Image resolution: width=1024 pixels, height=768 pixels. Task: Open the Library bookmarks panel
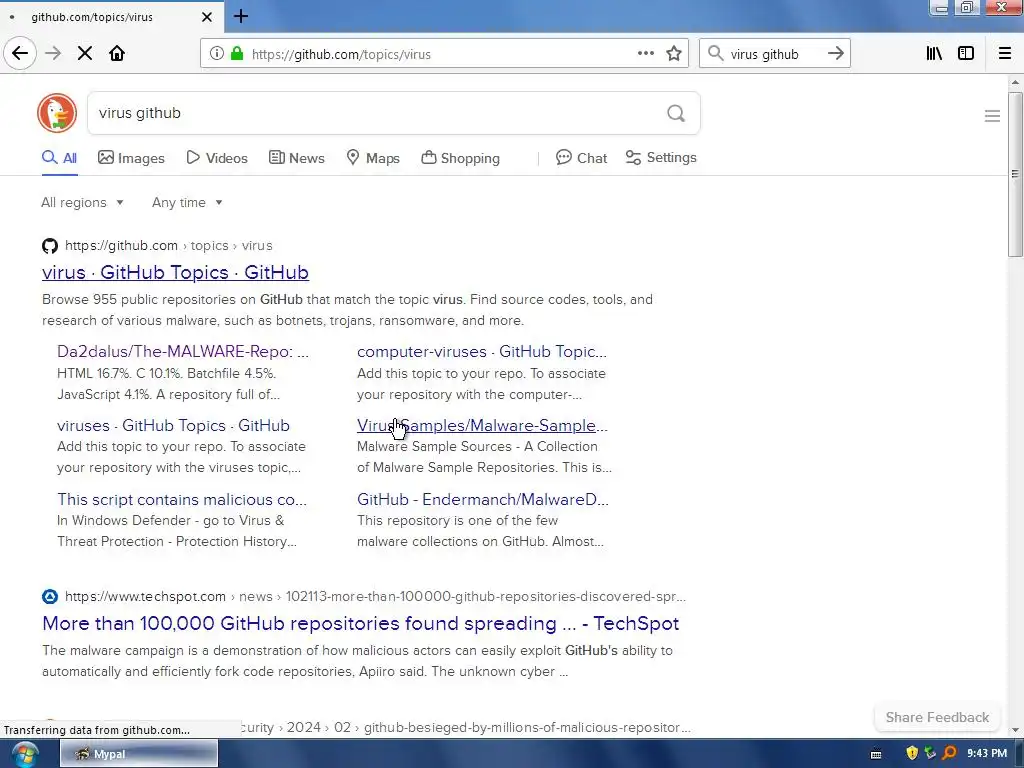click(x=934, y=54)
